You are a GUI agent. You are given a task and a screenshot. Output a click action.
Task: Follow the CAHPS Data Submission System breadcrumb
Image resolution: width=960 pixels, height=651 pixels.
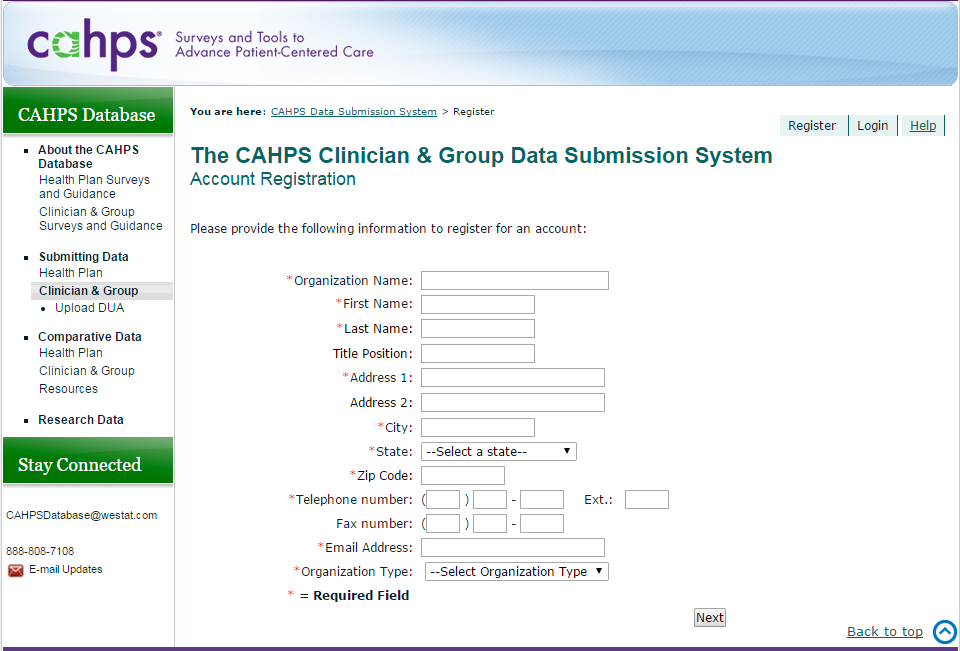click(354, 112)
